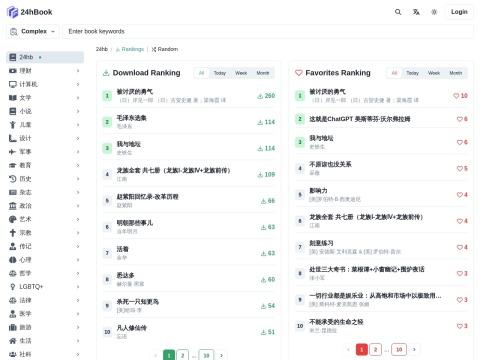Viewport: 480px width, 360px height.
Task: Click the 政治 landmark building icon
Action: (13, 206)
